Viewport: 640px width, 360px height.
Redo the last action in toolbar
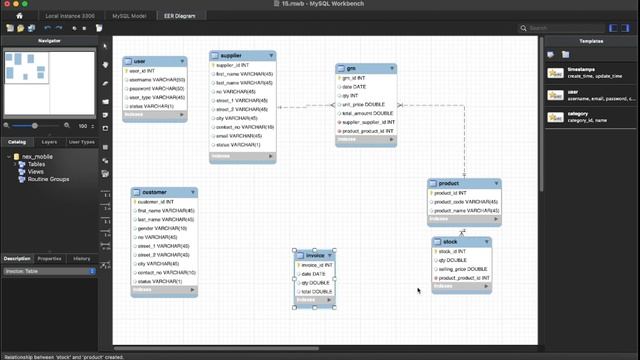pyautogui.click(x=59, y=28)
